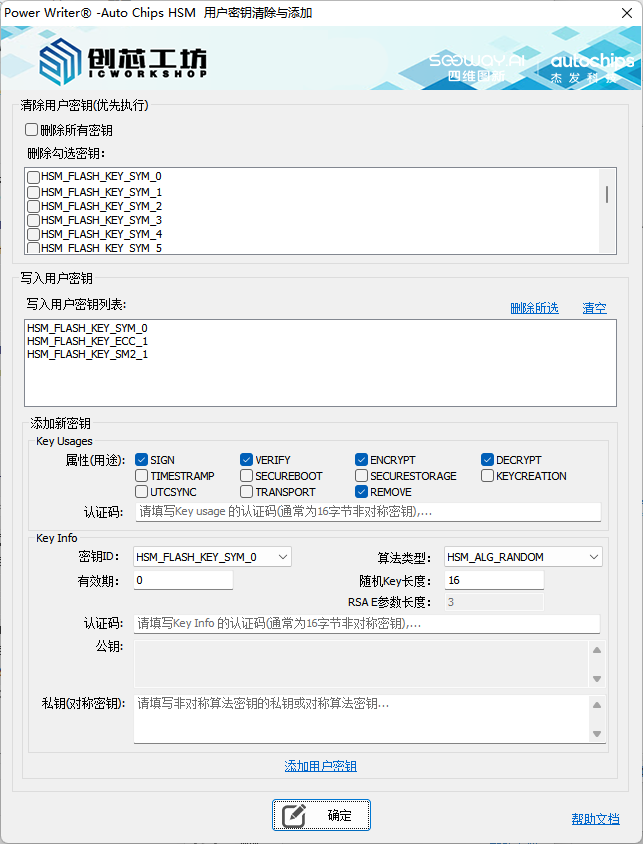Enable the delete all keys checkbox
This screenshot has height=844, width=643.
(x=32, y=130)
